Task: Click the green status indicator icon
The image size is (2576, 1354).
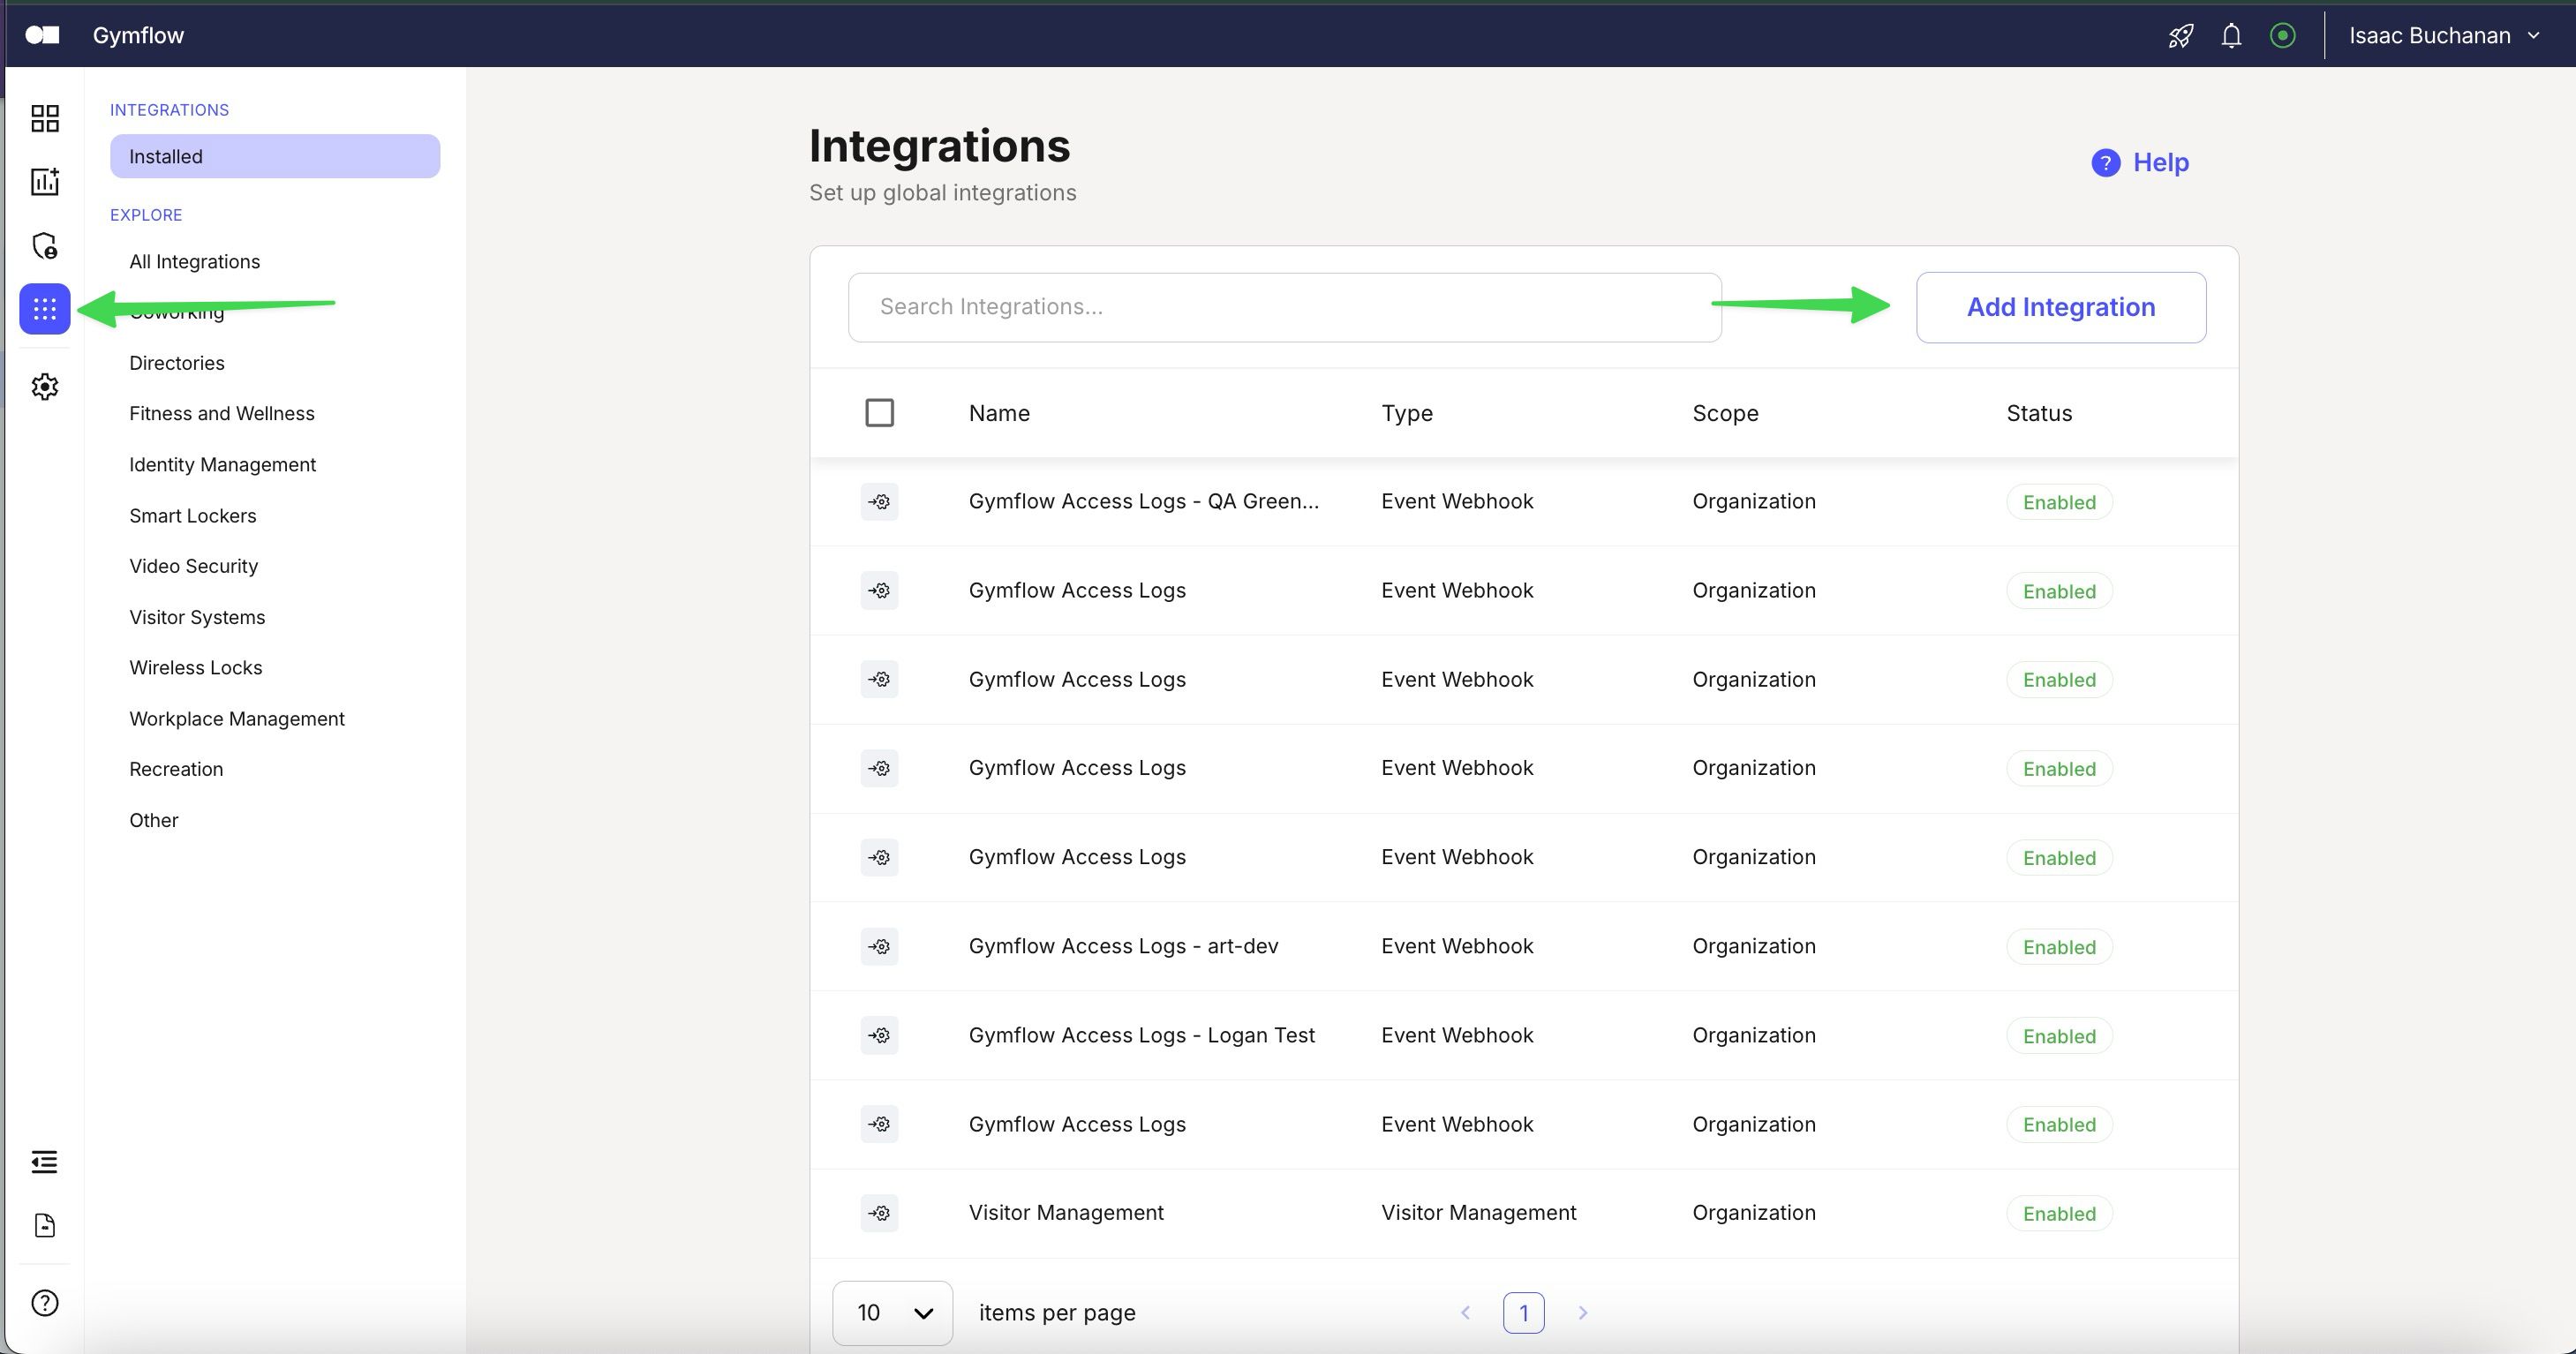Action: tap(2282, 36)
